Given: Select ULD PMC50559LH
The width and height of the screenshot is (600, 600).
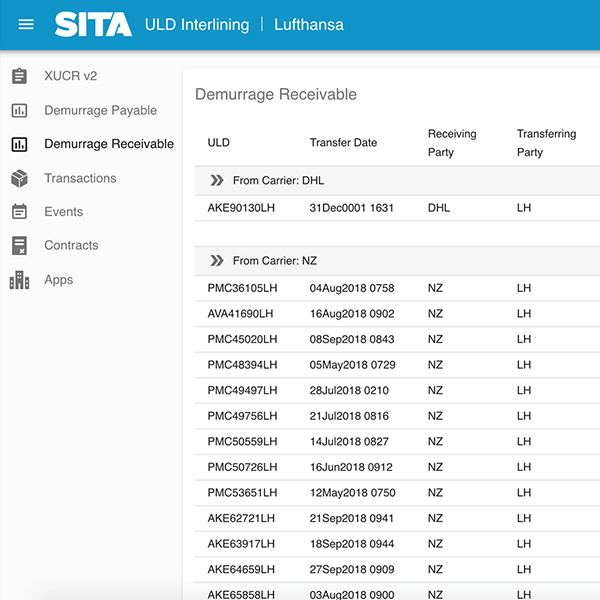Looking at the screenshot, I should click(x=242, y=442).
